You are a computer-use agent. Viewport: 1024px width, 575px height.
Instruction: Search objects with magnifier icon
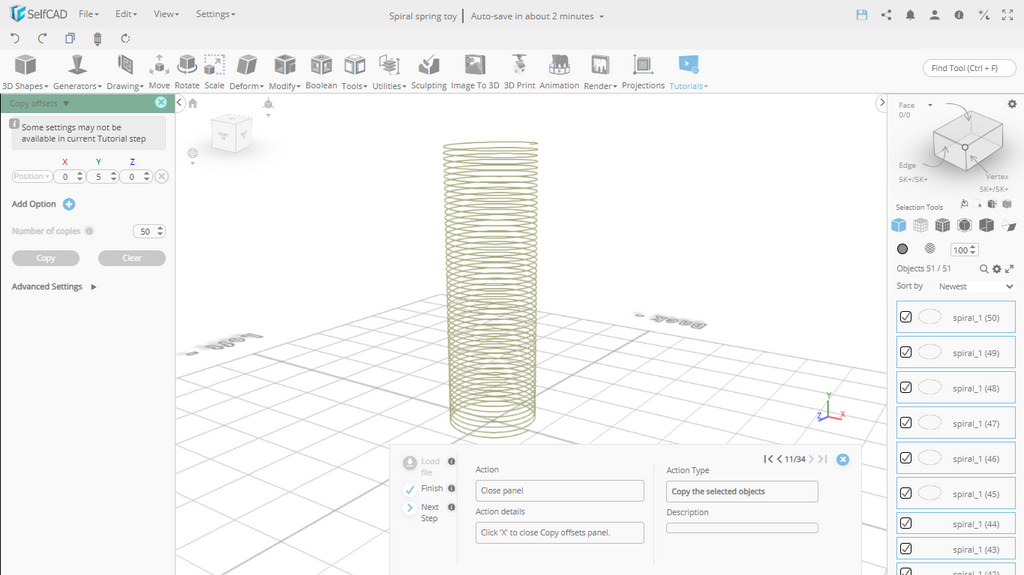click(x=984, y=269)
